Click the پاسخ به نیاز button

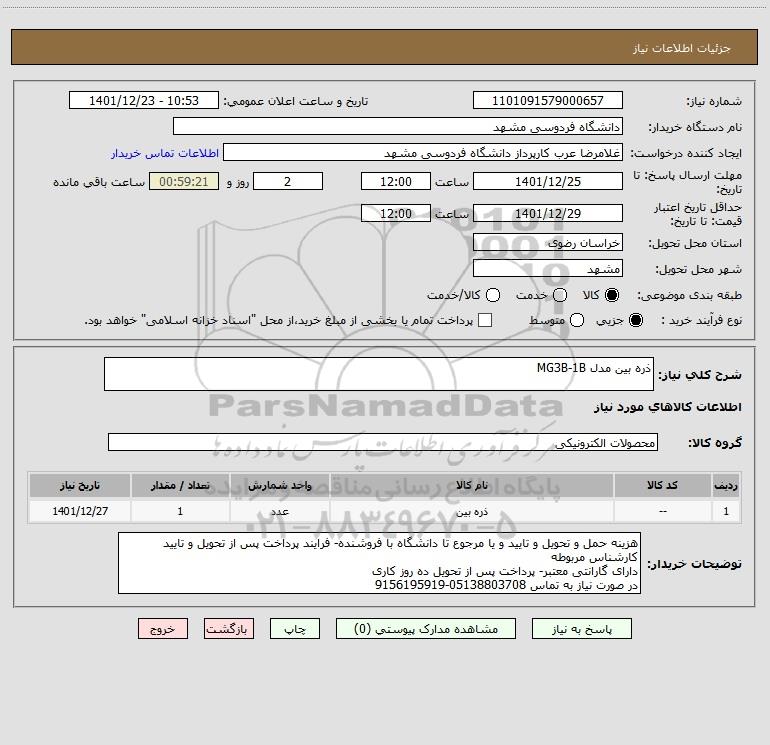click(581, 629)
